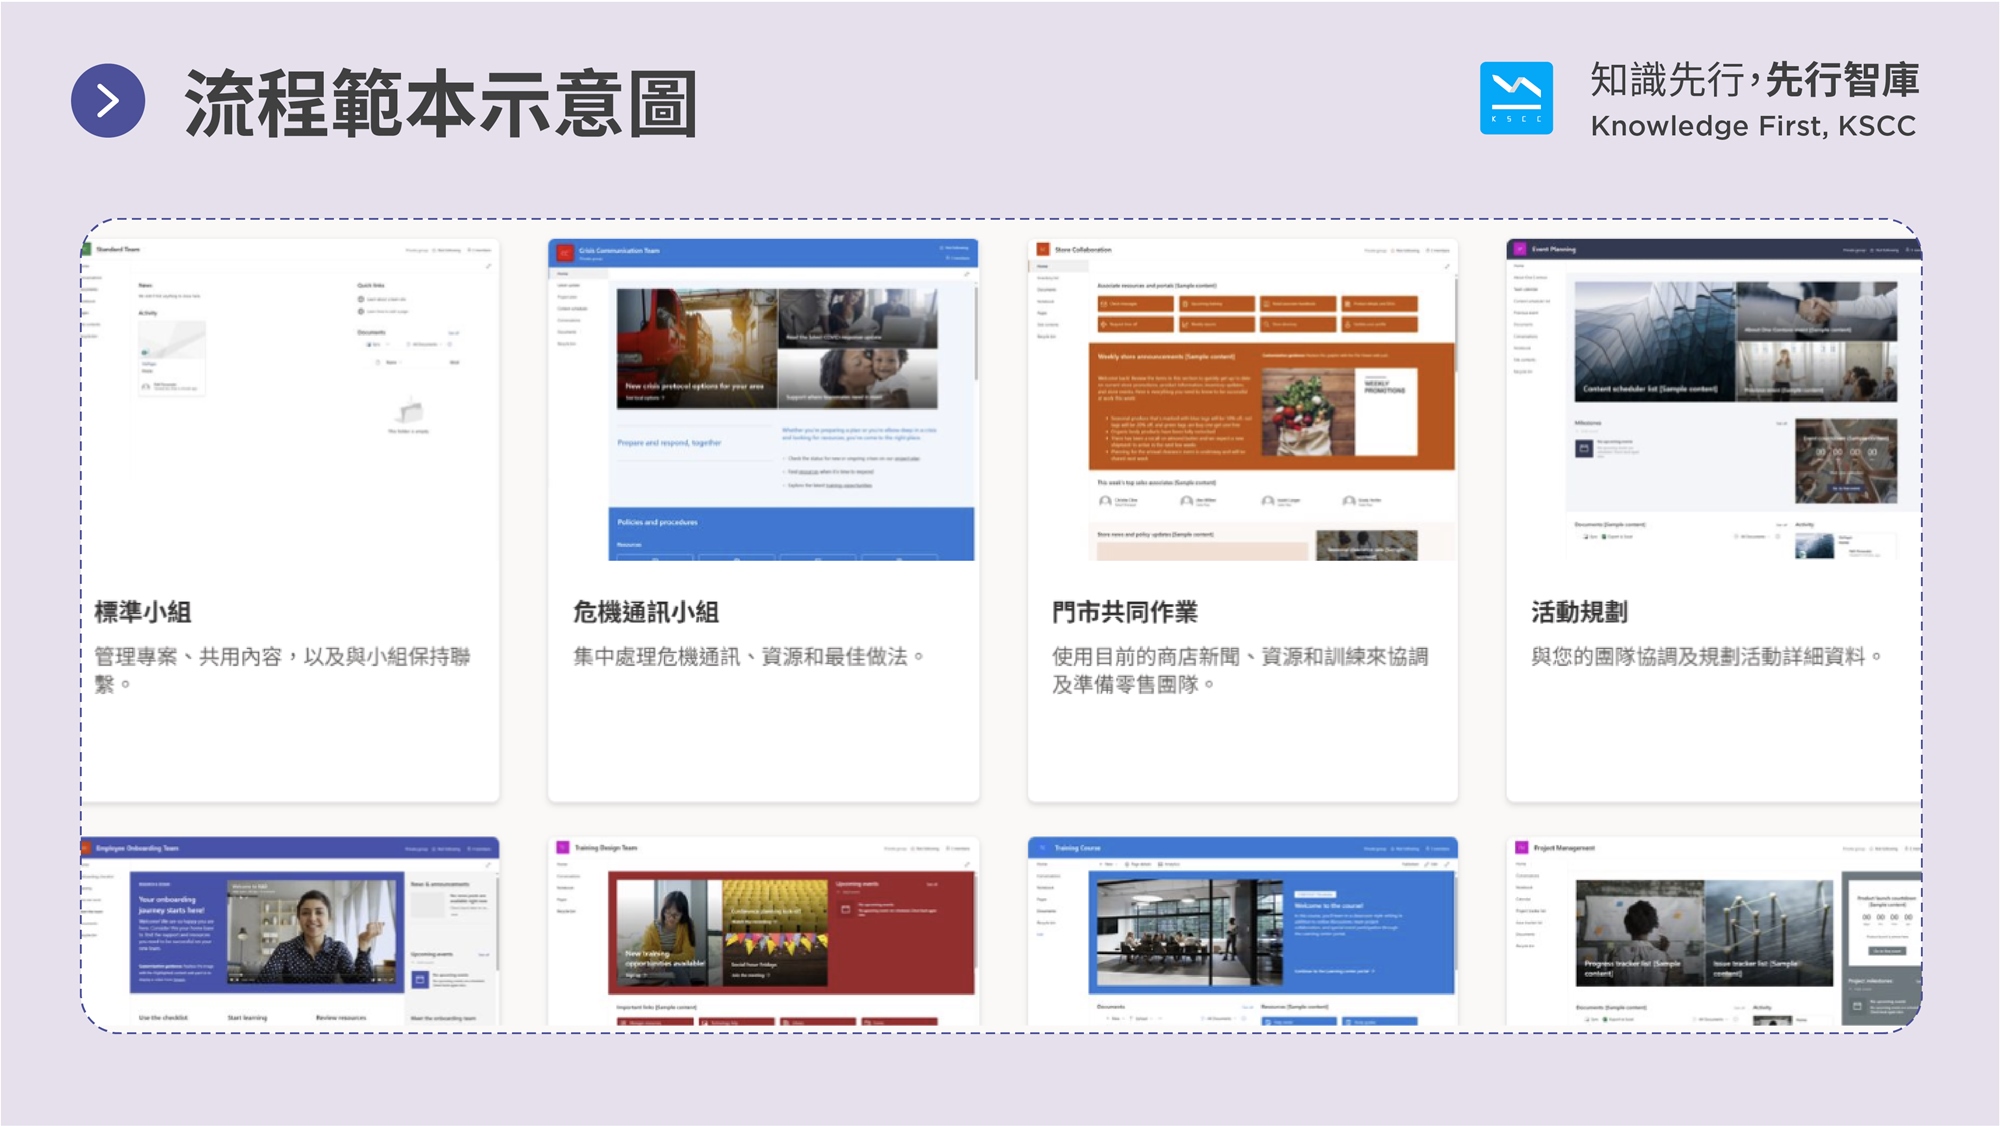Click the purple Event Planning site icon
The height and width of the screenshot is (1126, 2000).
(x=1520, y=248)
